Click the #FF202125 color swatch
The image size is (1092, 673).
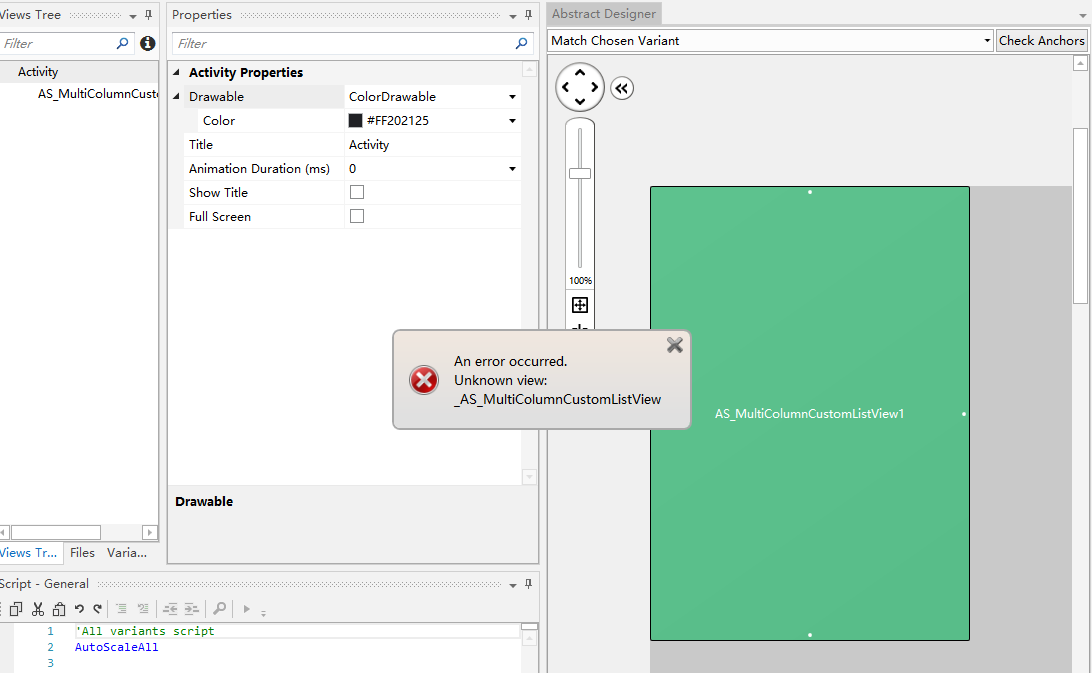(x=355, y=121)
